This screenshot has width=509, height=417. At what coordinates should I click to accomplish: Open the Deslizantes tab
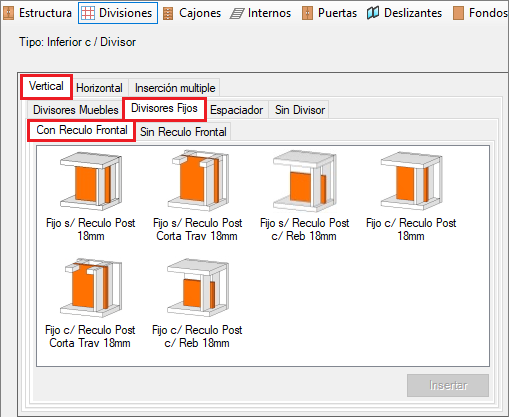click(x=404, y=13)
